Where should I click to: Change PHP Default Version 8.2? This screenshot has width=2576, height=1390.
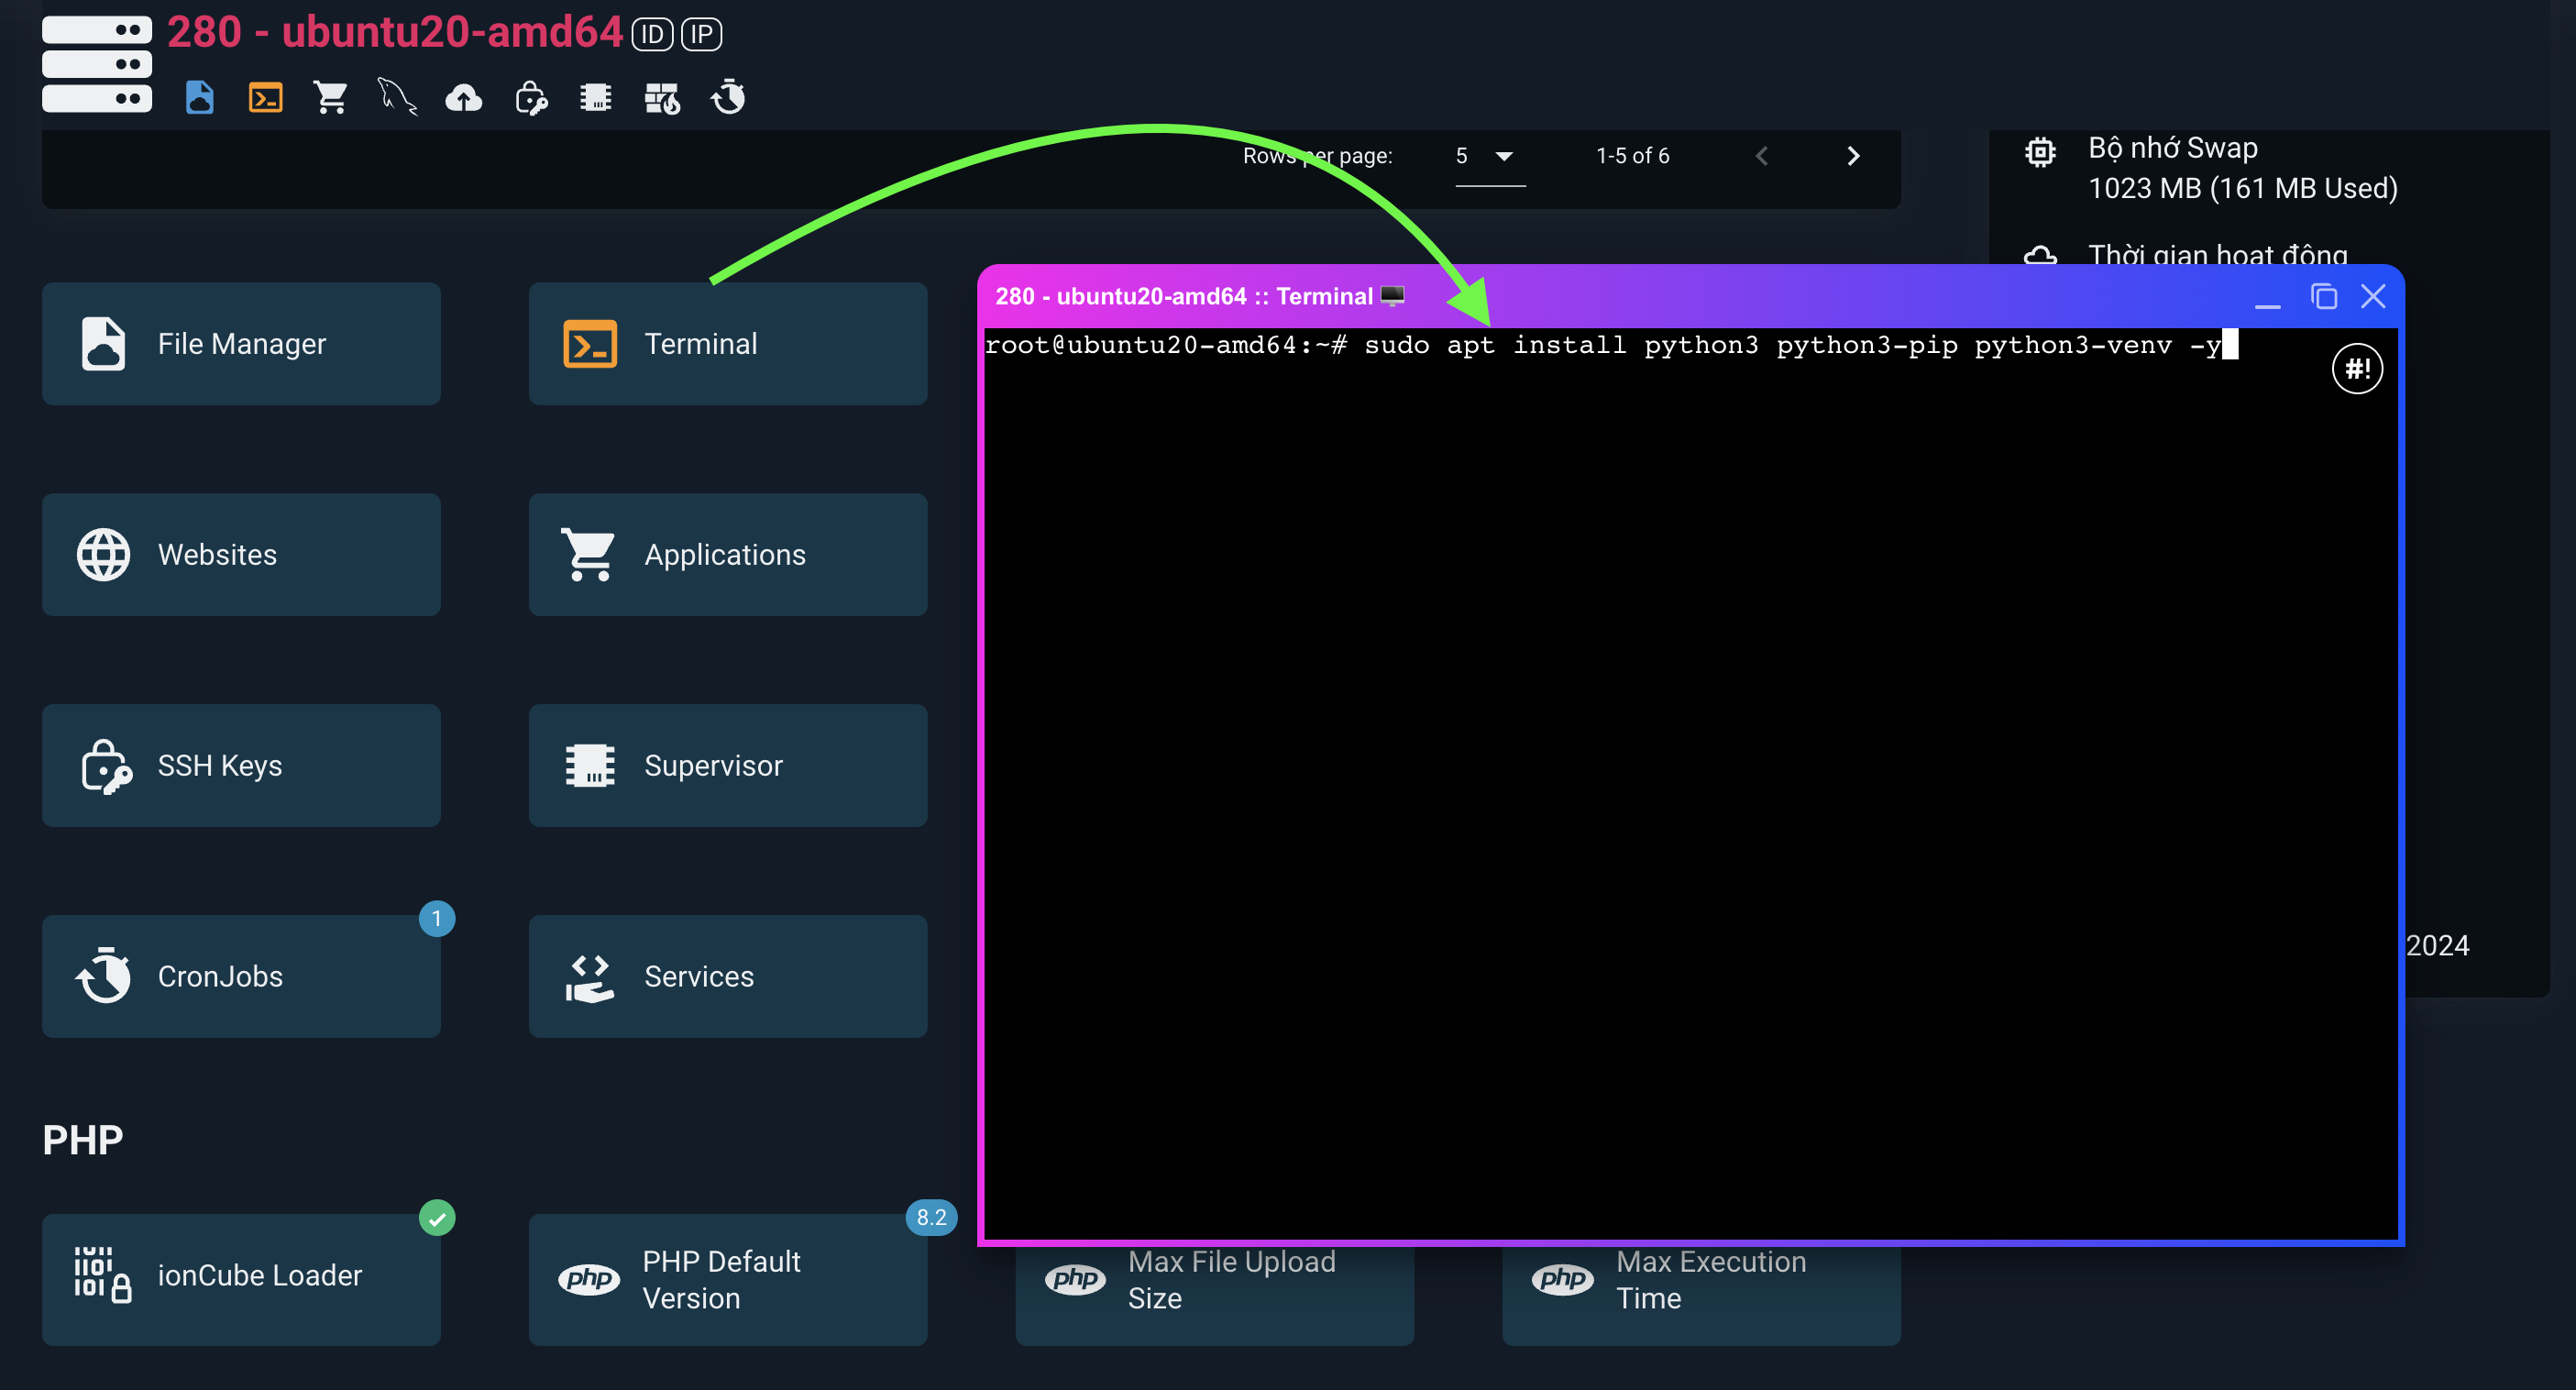pos(727,1279)
